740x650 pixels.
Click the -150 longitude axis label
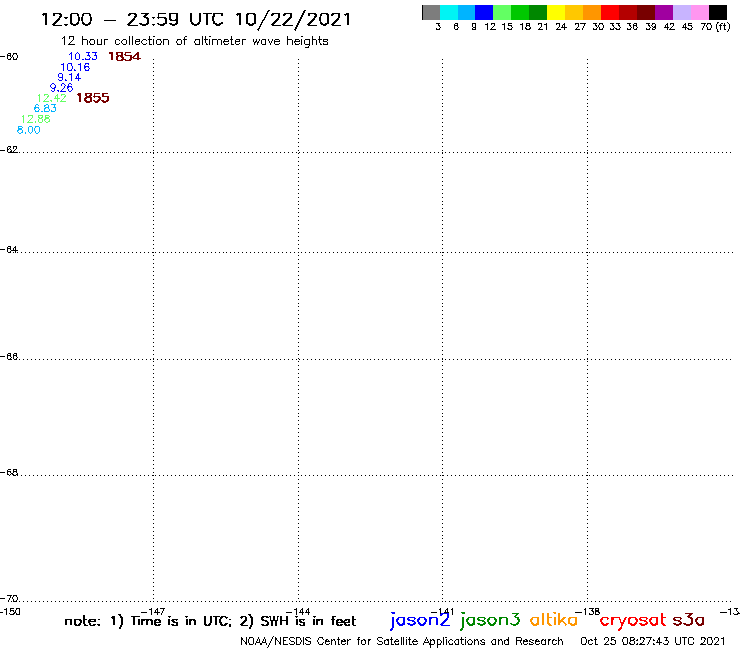click(x=10, y=612)
